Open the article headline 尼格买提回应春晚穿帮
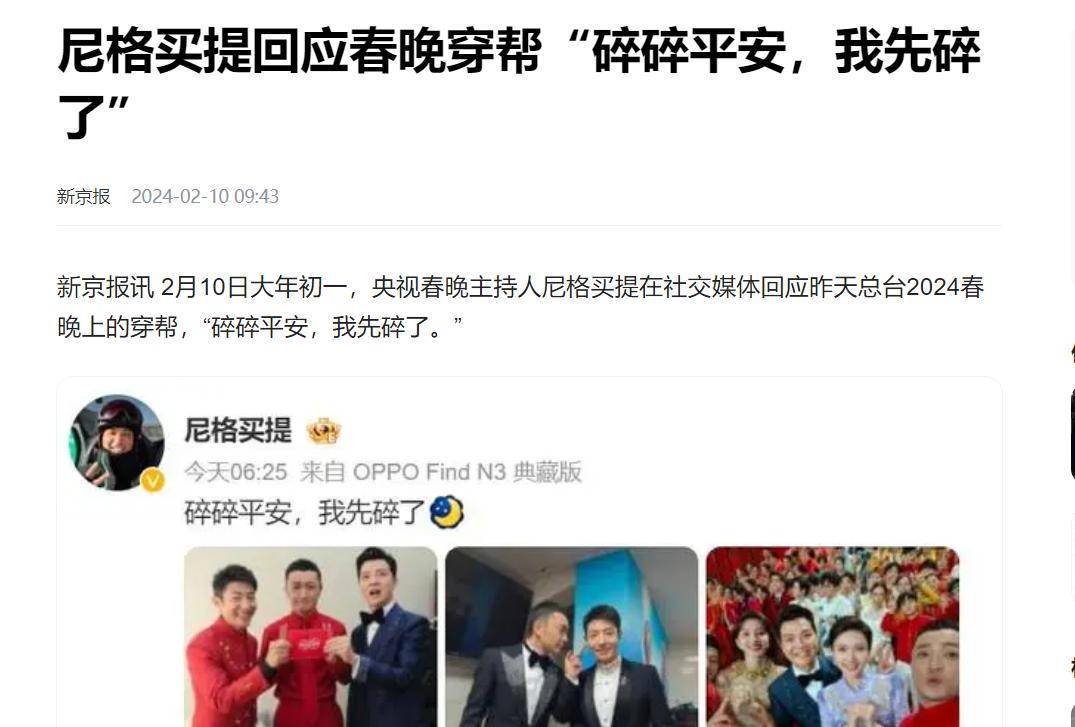The width and height of the screenshot is (1075, 727). click(x=519, y=81)
